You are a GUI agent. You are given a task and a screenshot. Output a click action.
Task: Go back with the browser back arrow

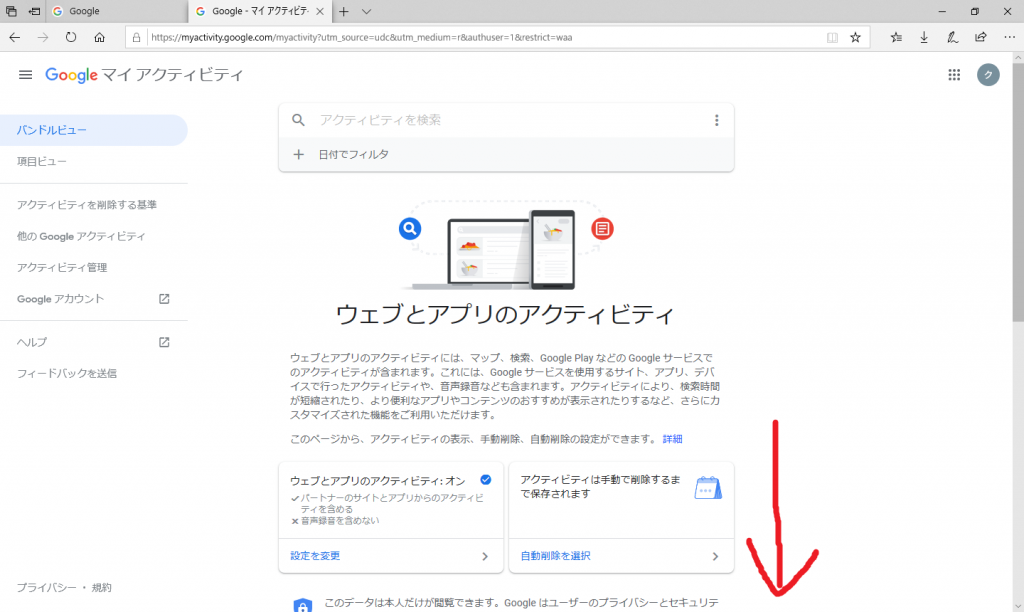tap(14, 38)
